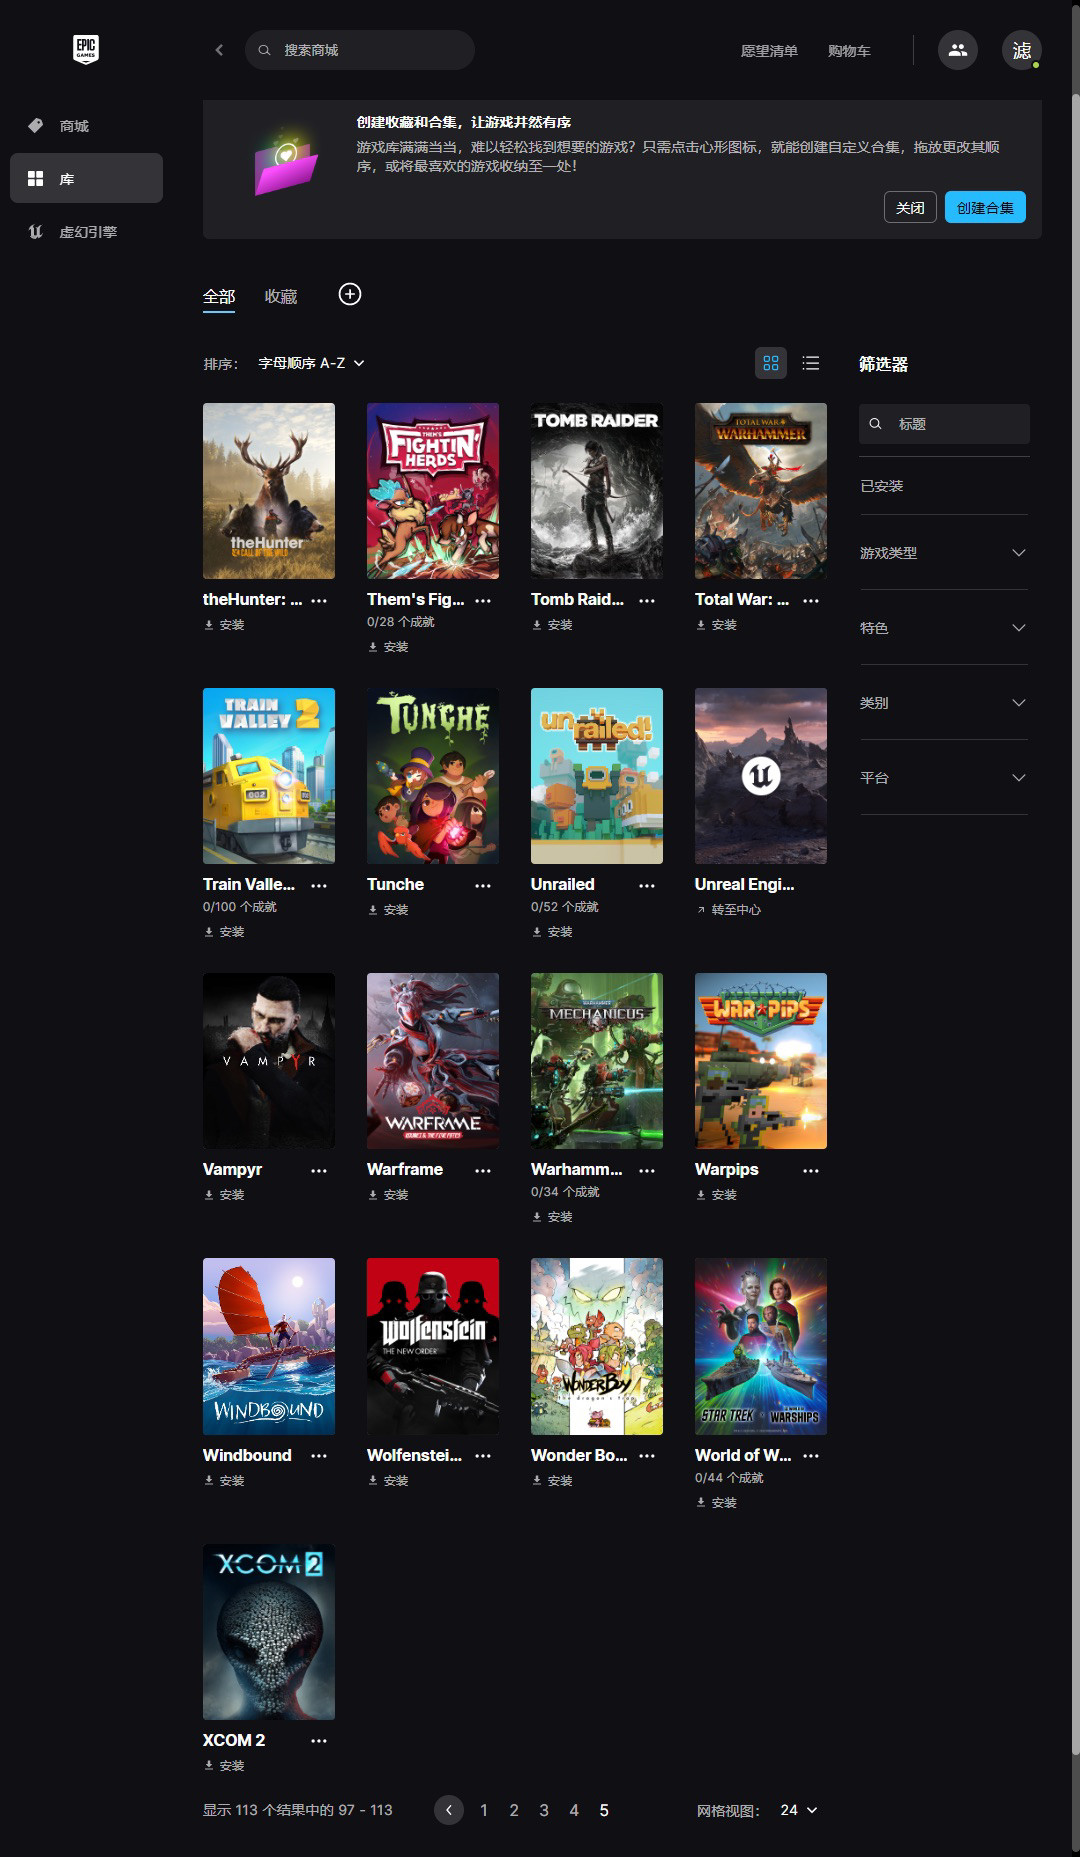
Task: Open the 商城 store in sidebar
Action: pyautogui.click(x=86, y=126)
